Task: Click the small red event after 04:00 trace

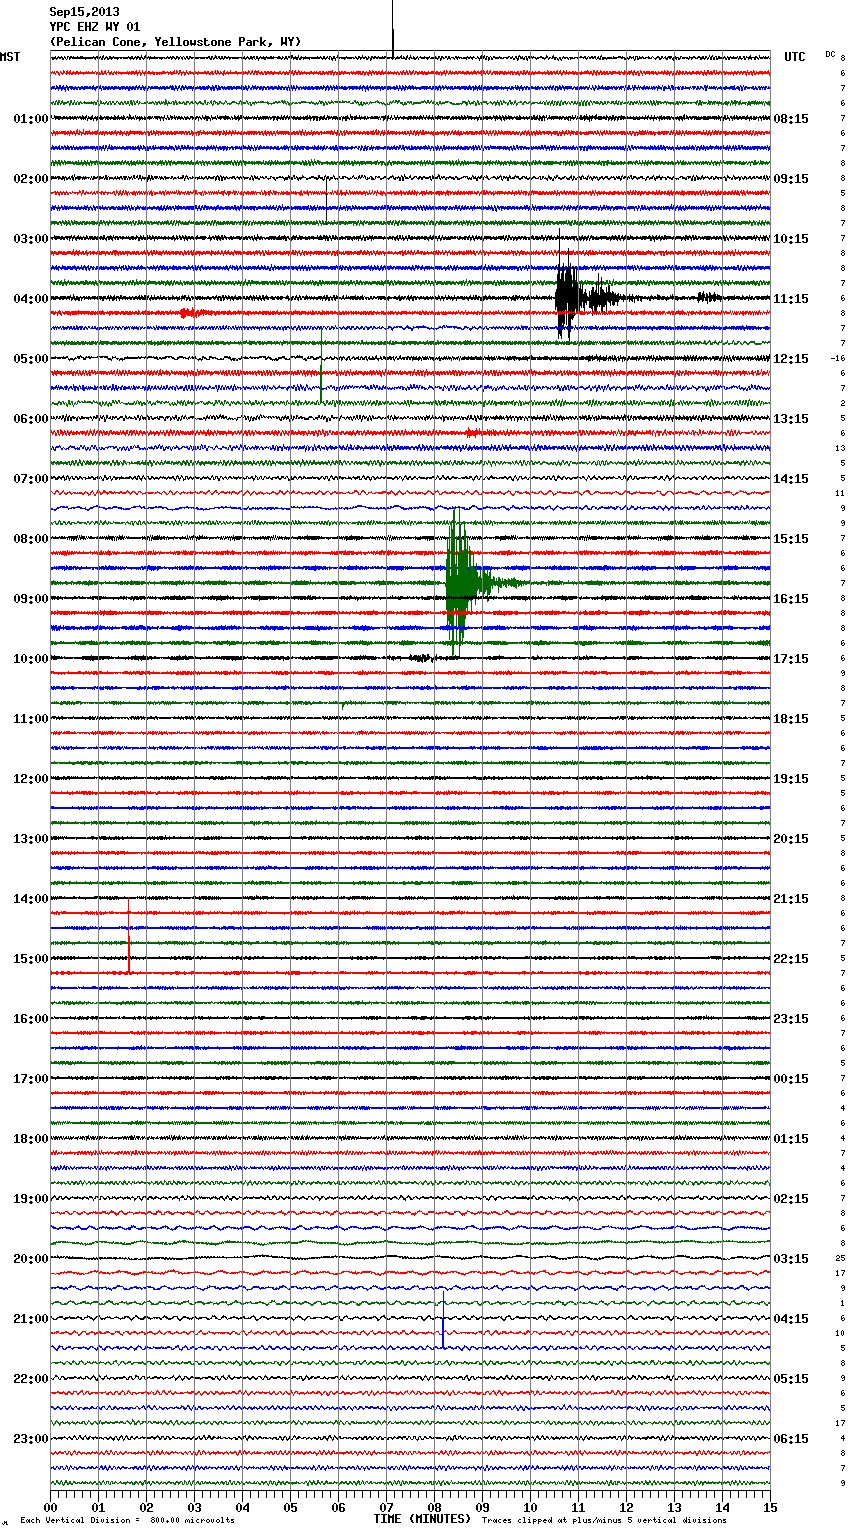Action: 187,313
